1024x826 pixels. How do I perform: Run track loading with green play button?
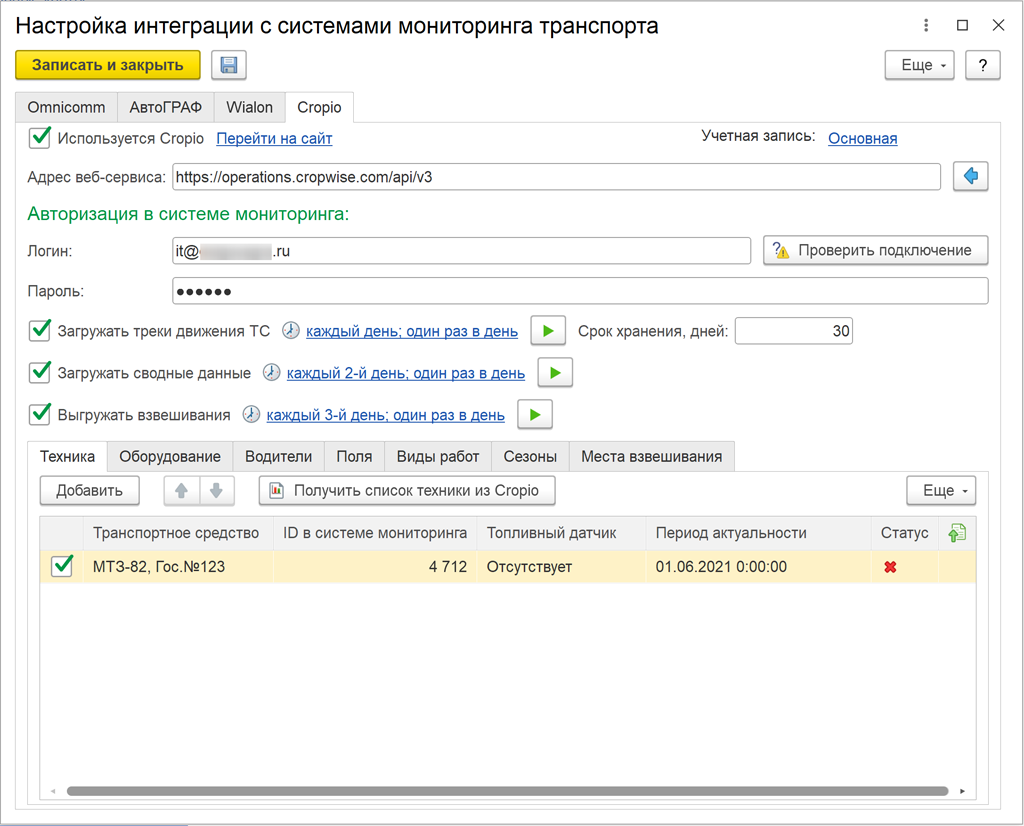tap(547, 331)
